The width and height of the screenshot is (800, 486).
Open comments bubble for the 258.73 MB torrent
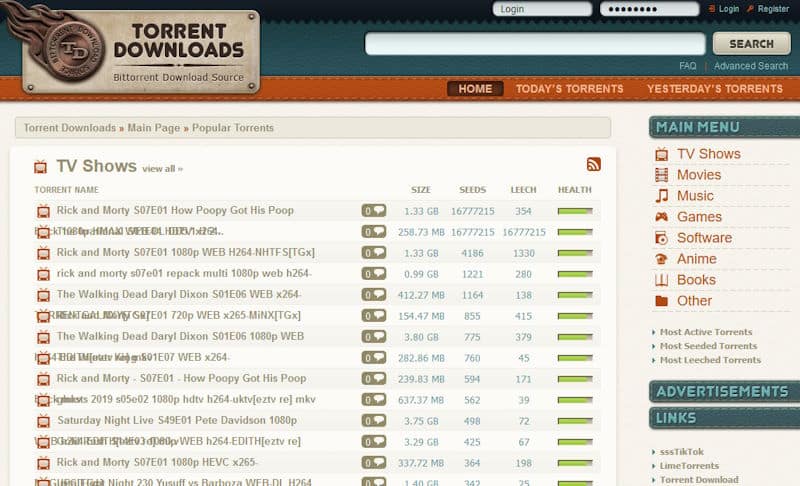(374, 232)
